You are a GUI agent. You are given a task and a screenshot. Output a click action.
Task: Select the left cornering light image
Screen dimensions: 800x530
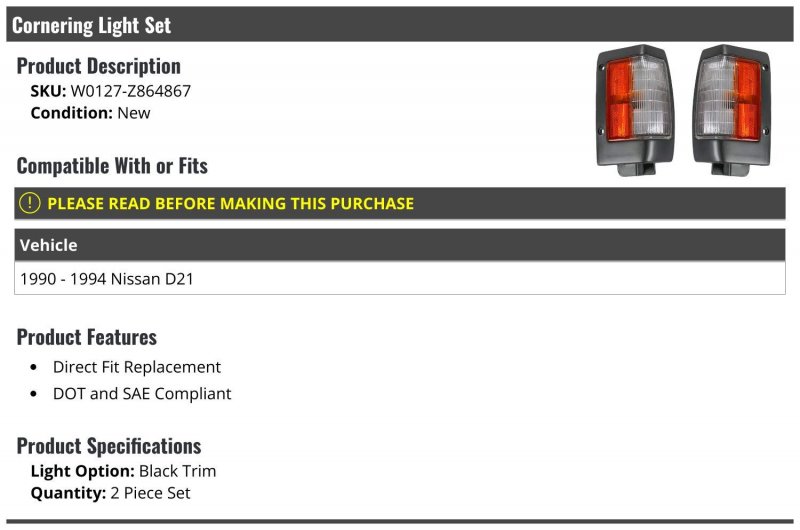click(635, 111)
